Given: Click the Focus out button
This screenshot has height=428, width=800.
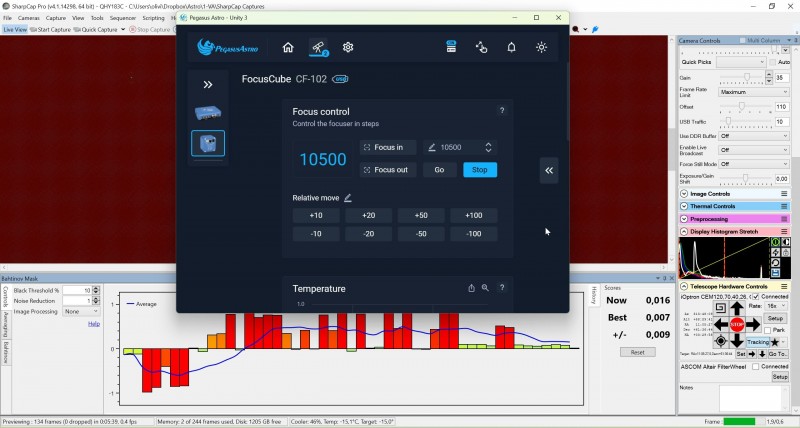Looking at the screenshot, I should (x=388, y=170).
